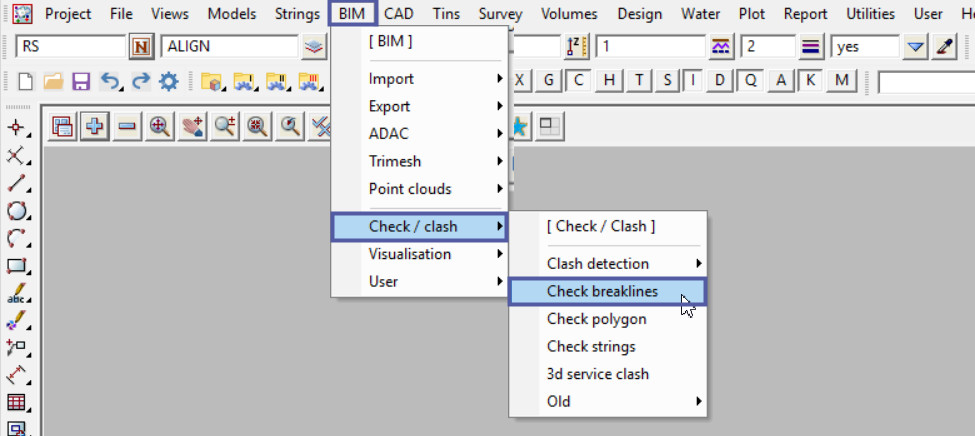Select the circle drawing tool

[x=17, y=211]
